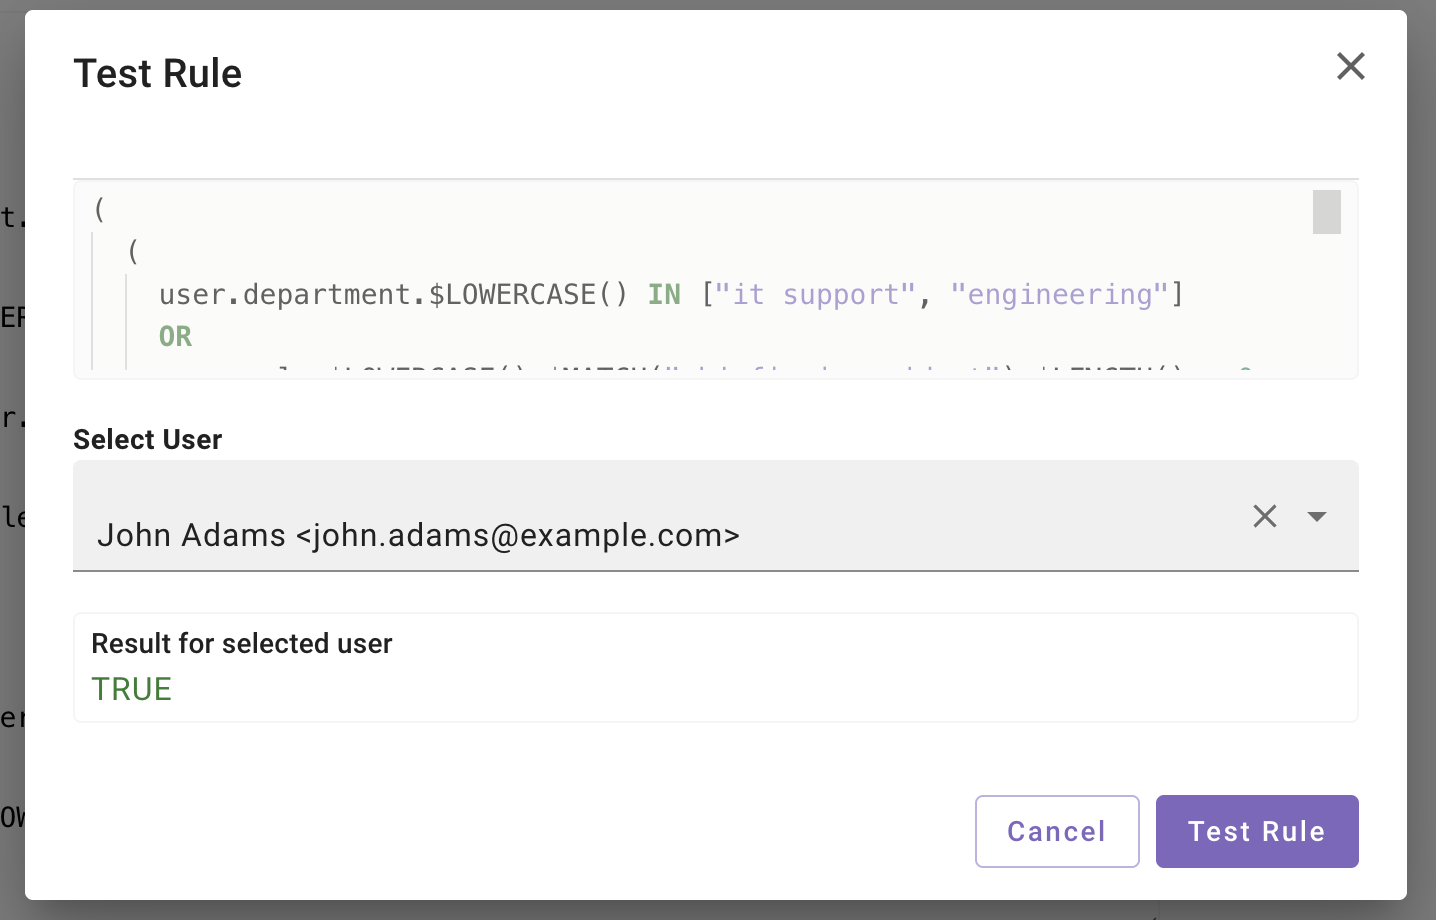Click the rule editor scrollbar thumb
This screenshot has height=920, width=1436.
click(1326, 212)
